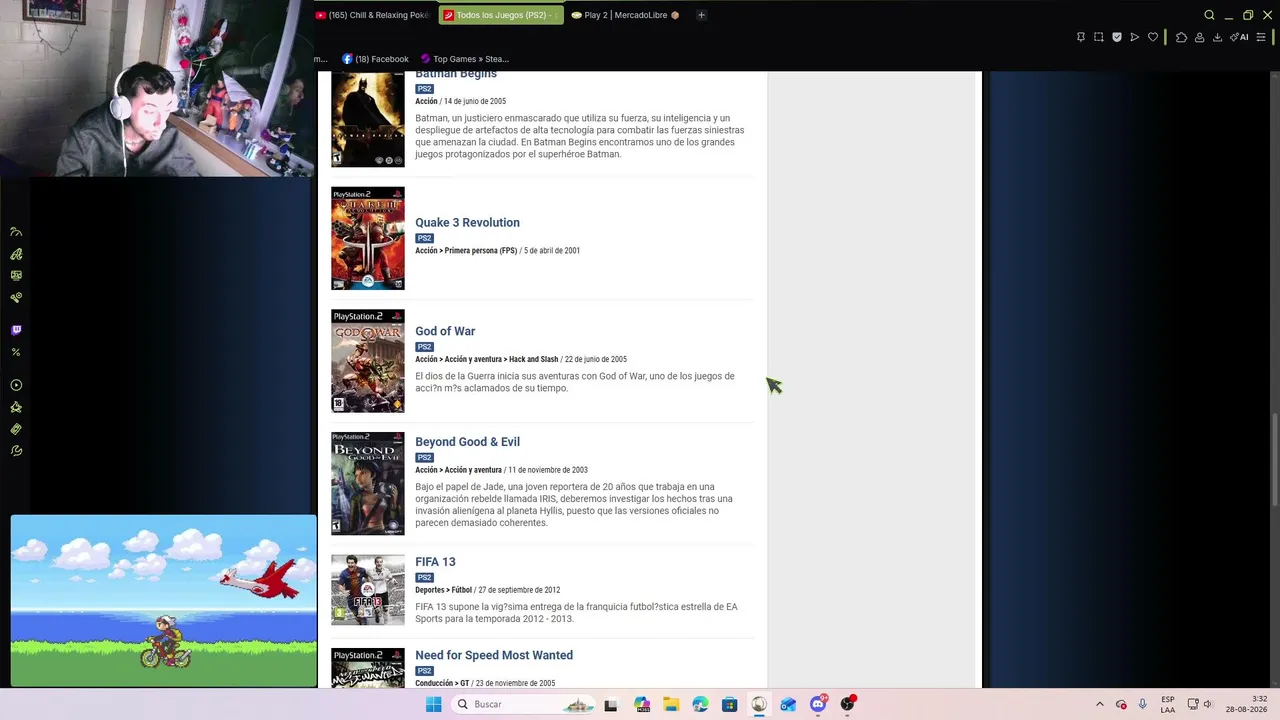Open the FIFA 13 title link
Screen dimensions: 1280x720
click(x=435, y=562)
